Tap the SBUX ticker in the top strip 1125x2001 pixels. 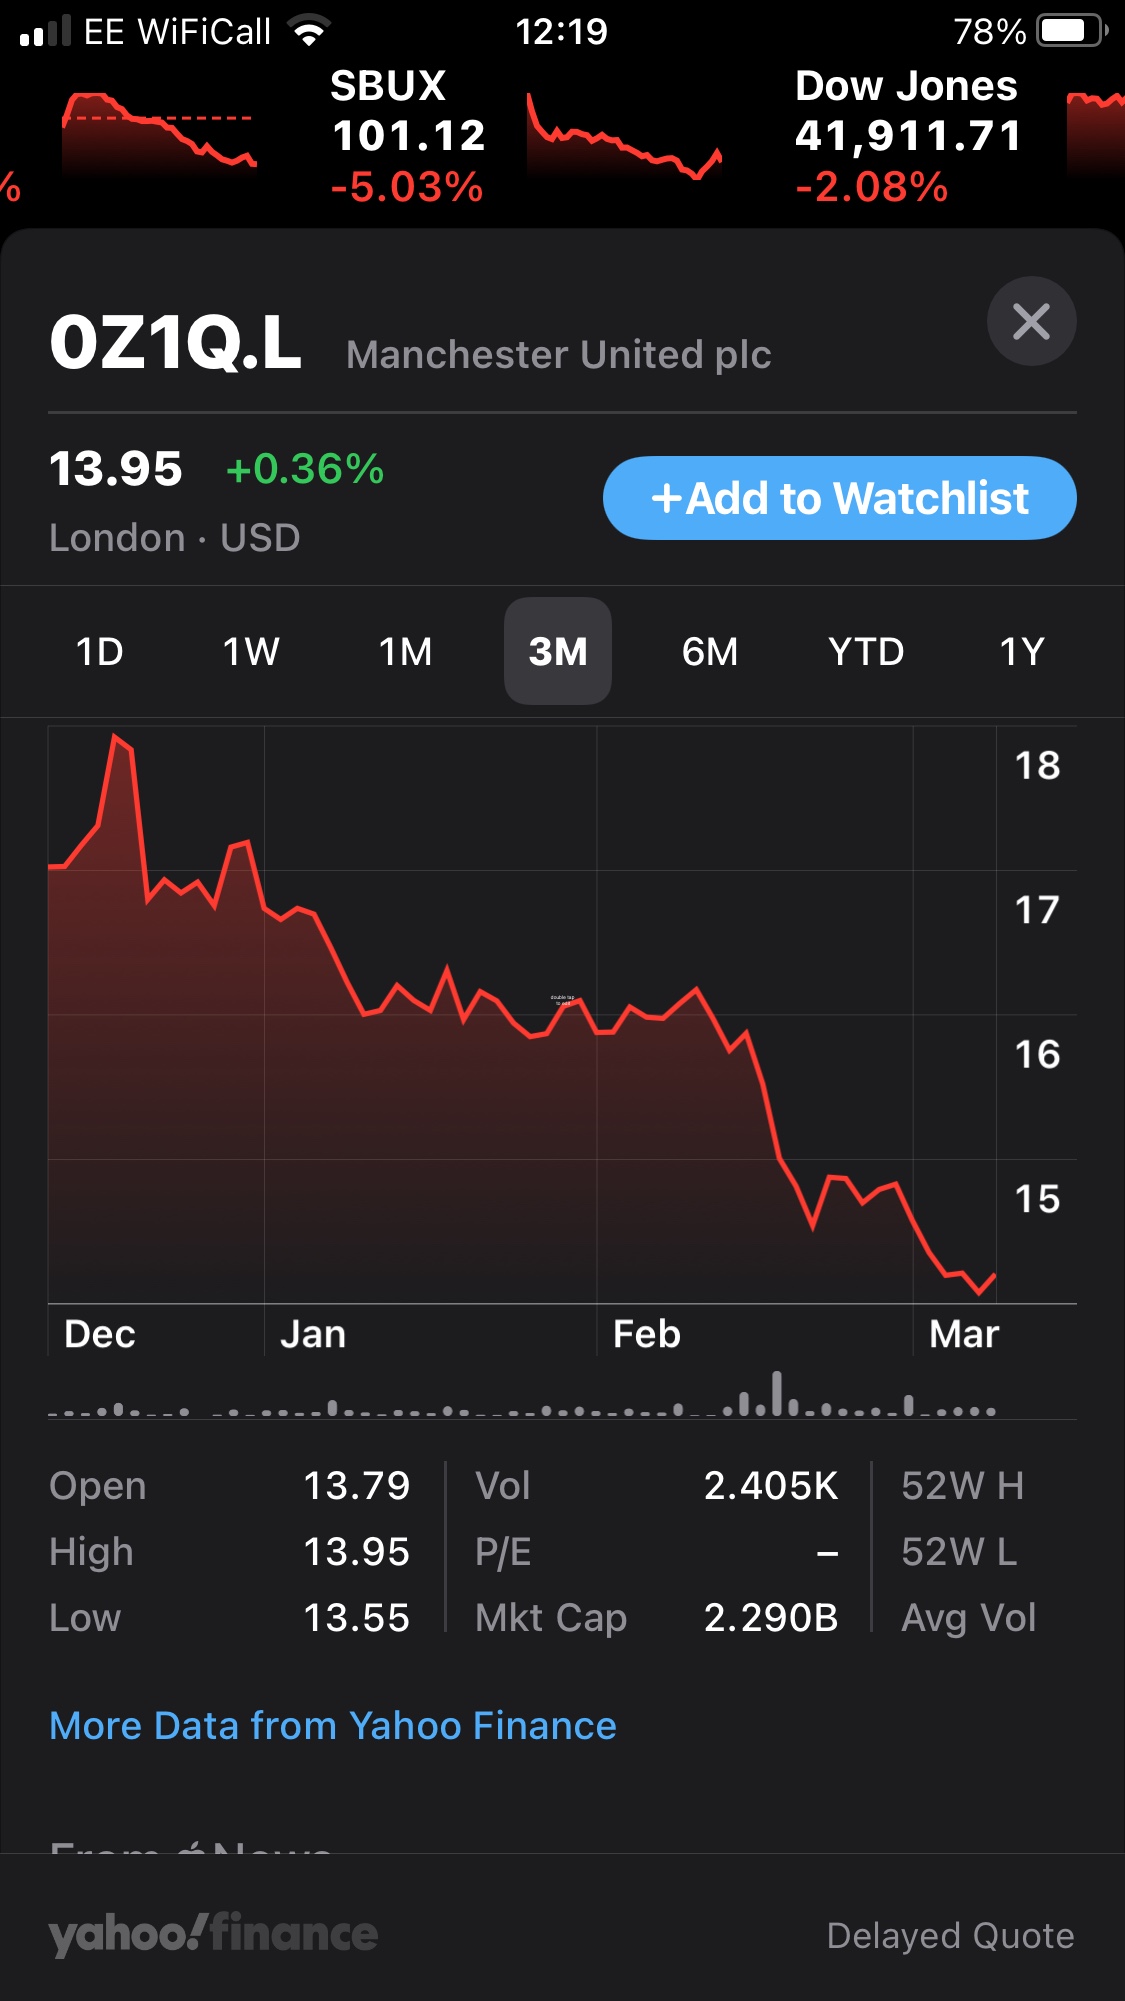click(x=408, y=136)
